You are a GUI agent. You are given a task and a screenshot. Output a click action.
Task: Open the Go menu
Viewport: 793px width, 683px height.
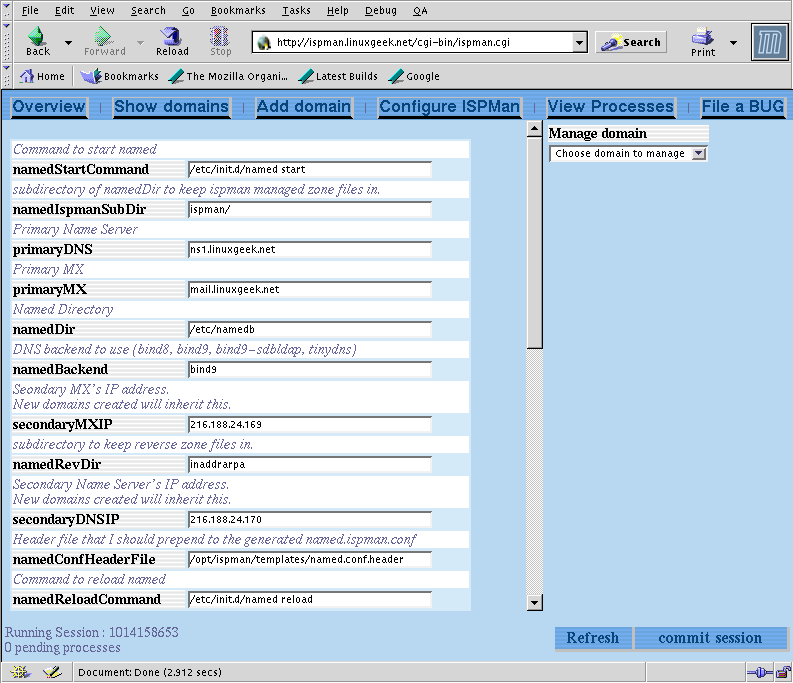pos(188,11)
